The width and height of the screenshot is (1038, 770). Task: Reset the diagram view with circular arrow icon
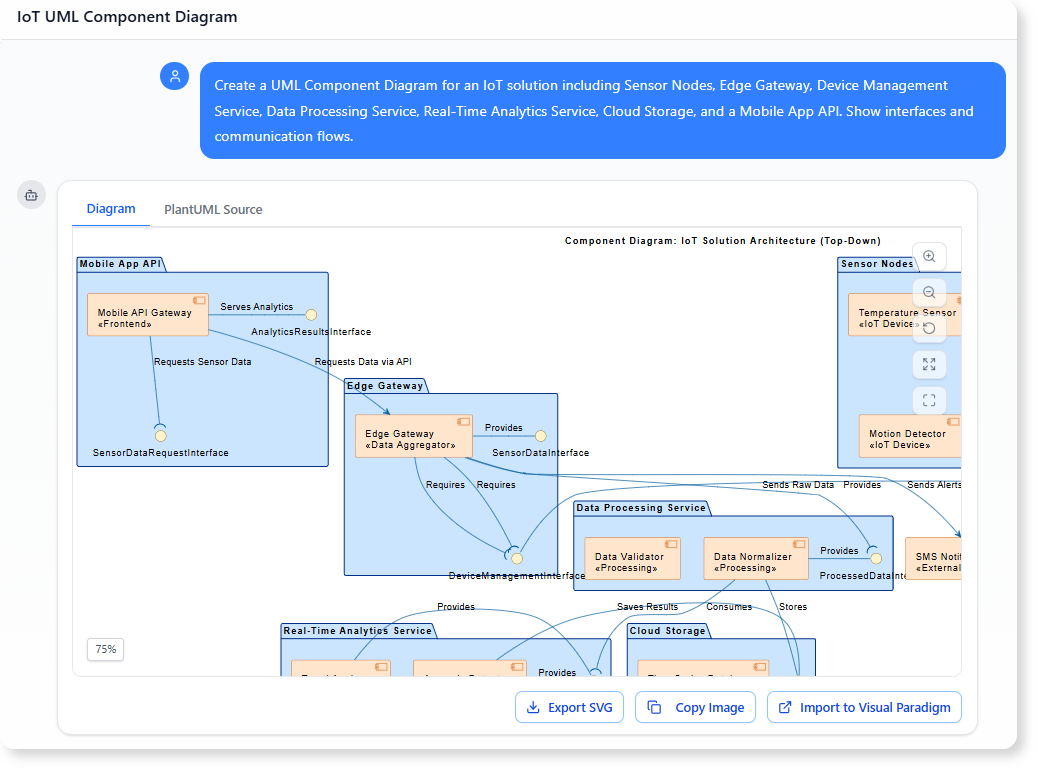click(929, 328)
